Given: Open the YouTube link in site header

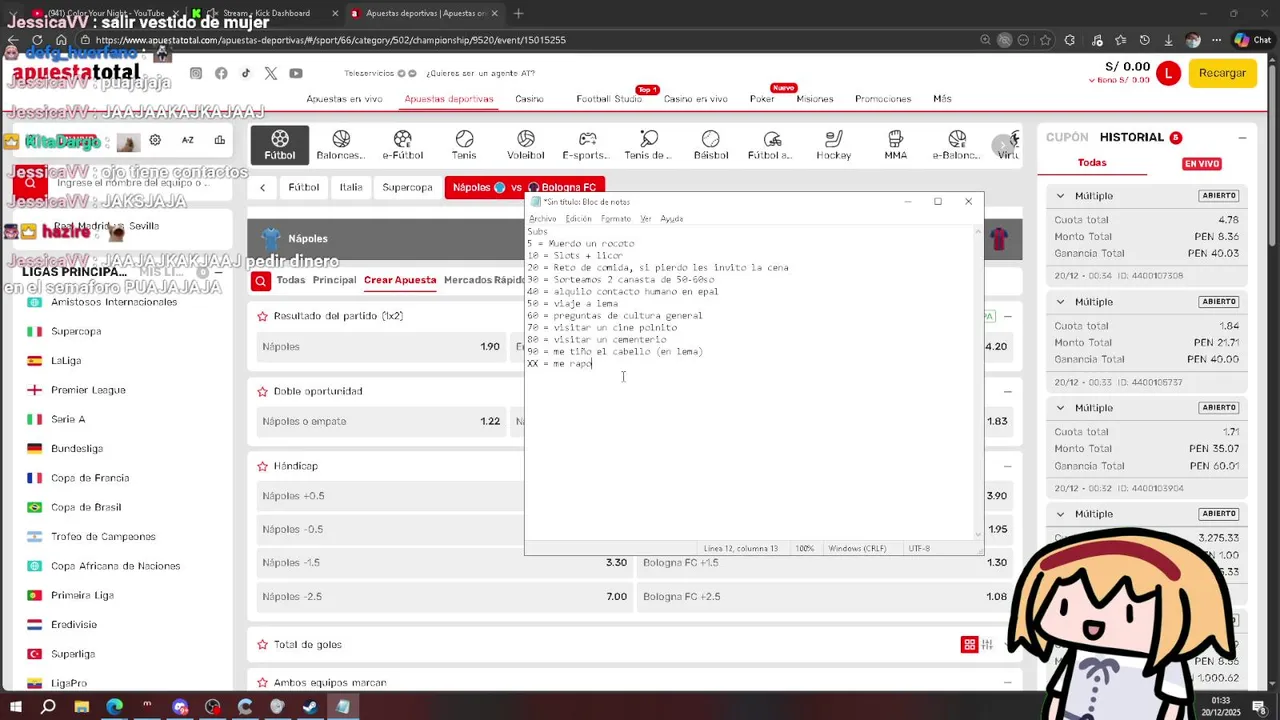Looking at the screenshot, I should (296, 73).
